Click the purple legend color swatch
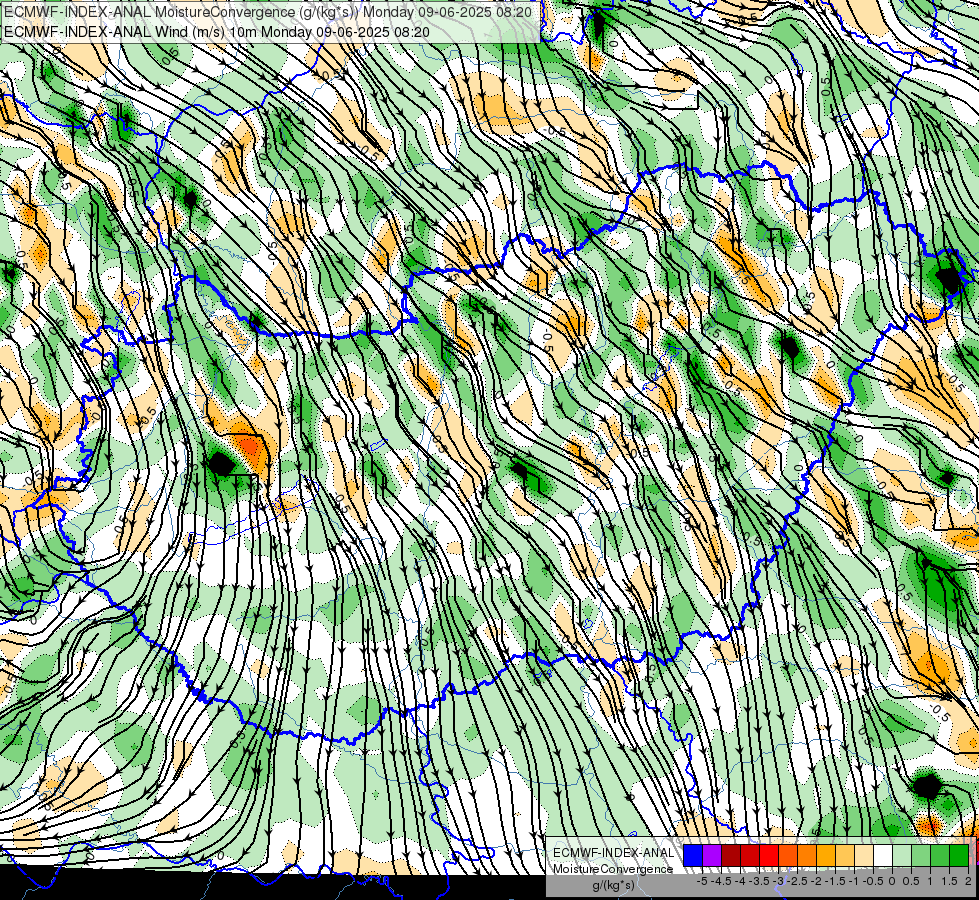The height and width of the screenshot is (900, 979). coord(712,856)
